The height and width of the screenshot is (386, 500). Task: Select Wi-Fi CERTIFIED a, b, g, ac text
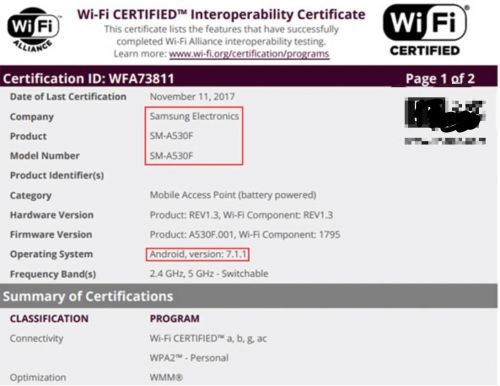pyautogui.click(x=208, y=338)
